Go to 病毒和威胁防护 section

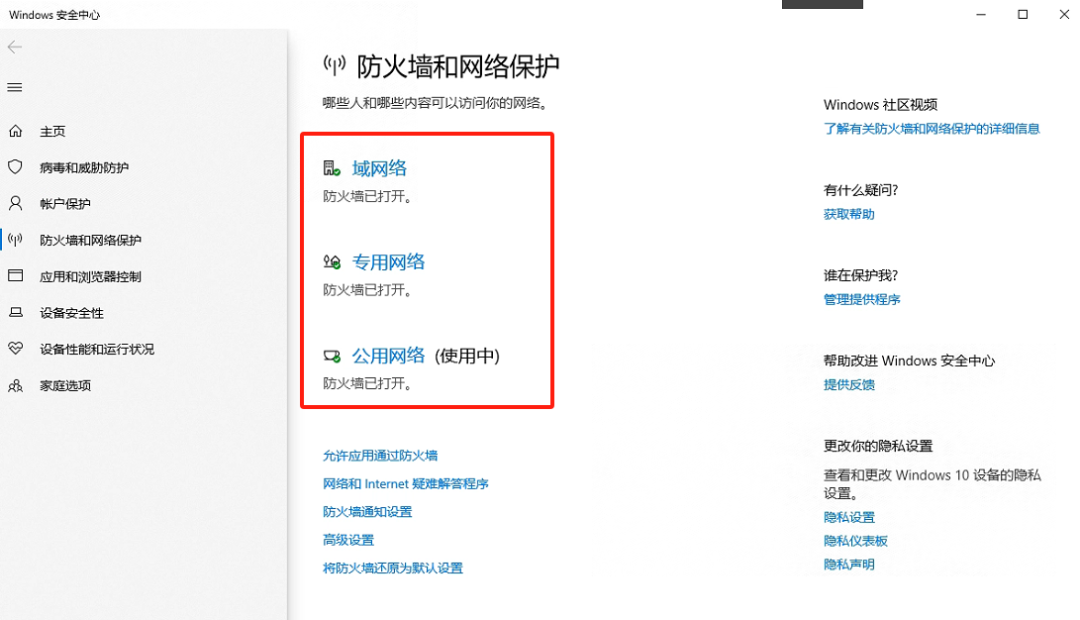click(x=84, y=167)
